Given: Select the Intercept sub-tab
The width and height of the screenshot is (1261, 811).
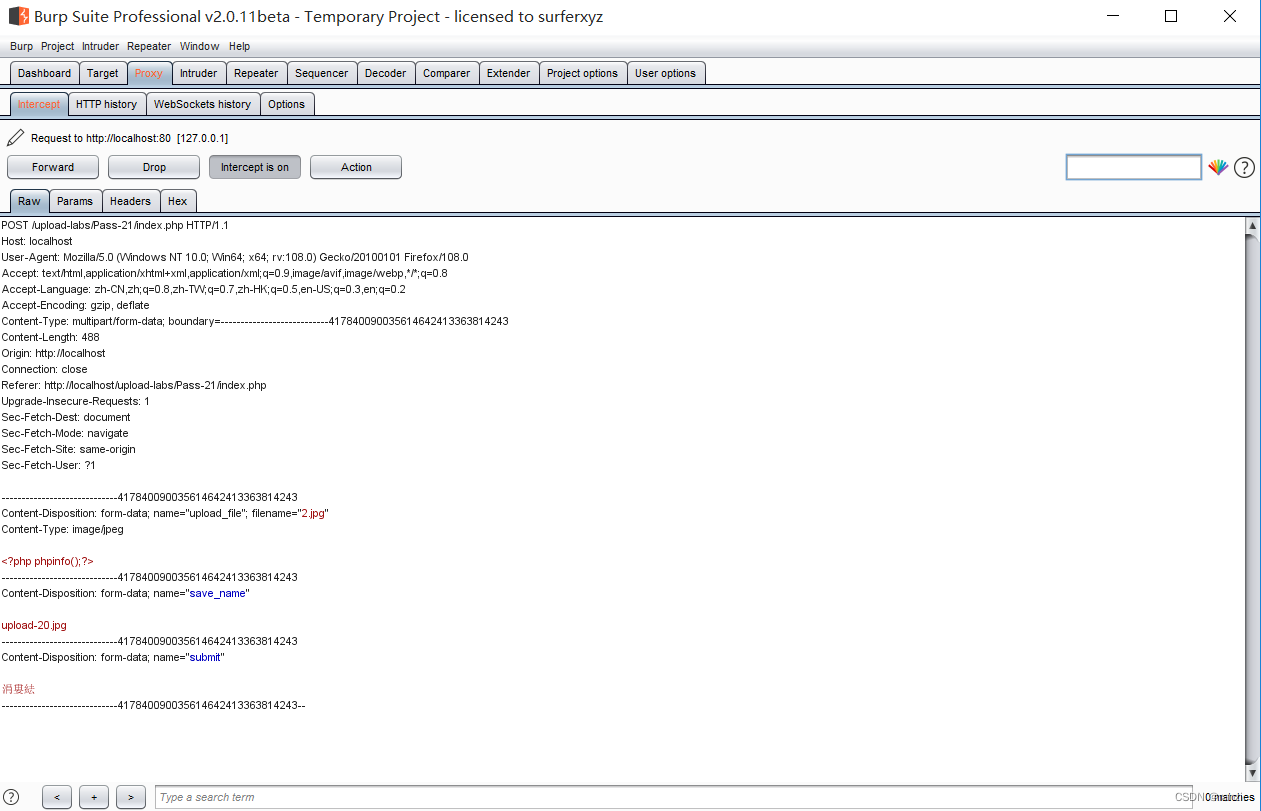Looking at the screenshot, I should (x=39, y=104).
